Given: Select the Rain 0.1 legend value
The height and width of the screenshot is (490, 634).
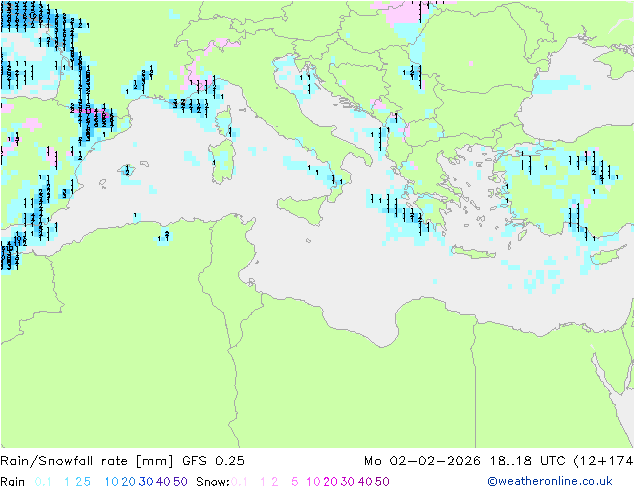Looking at the screenshot, I should coord(43,482).
